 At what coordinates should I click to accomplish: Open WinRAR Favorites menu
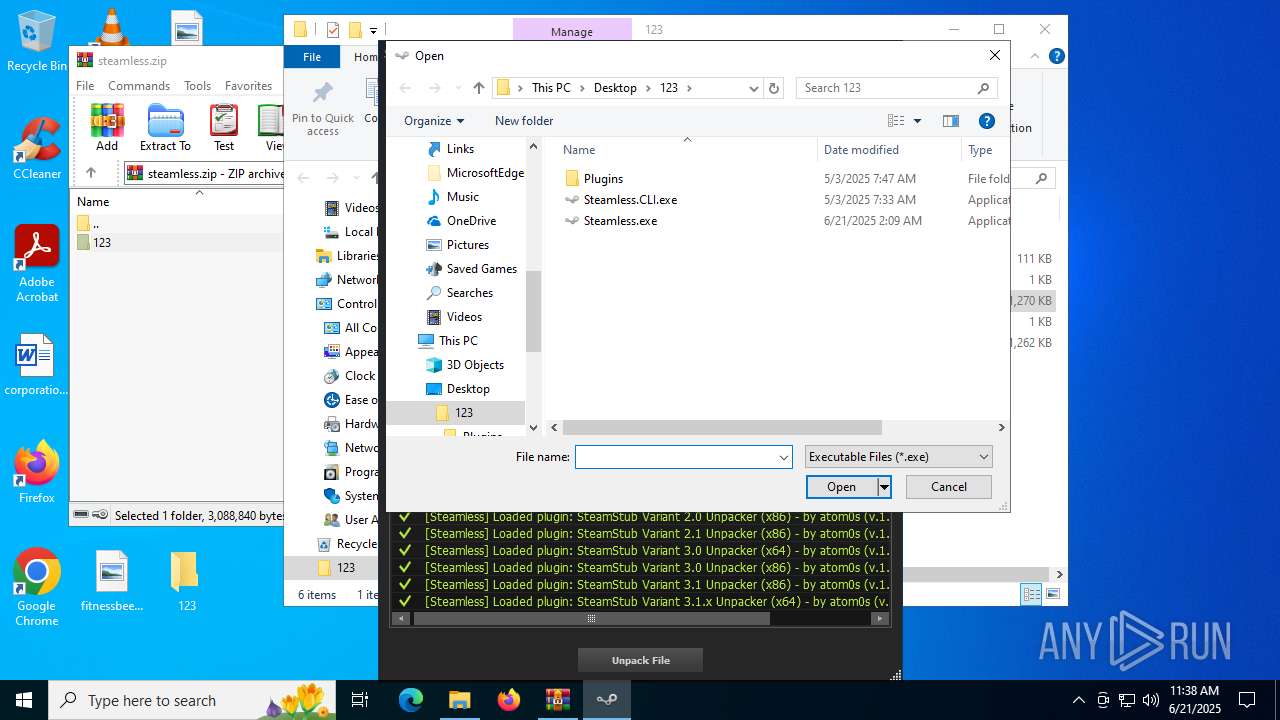(x=248, y=86)
